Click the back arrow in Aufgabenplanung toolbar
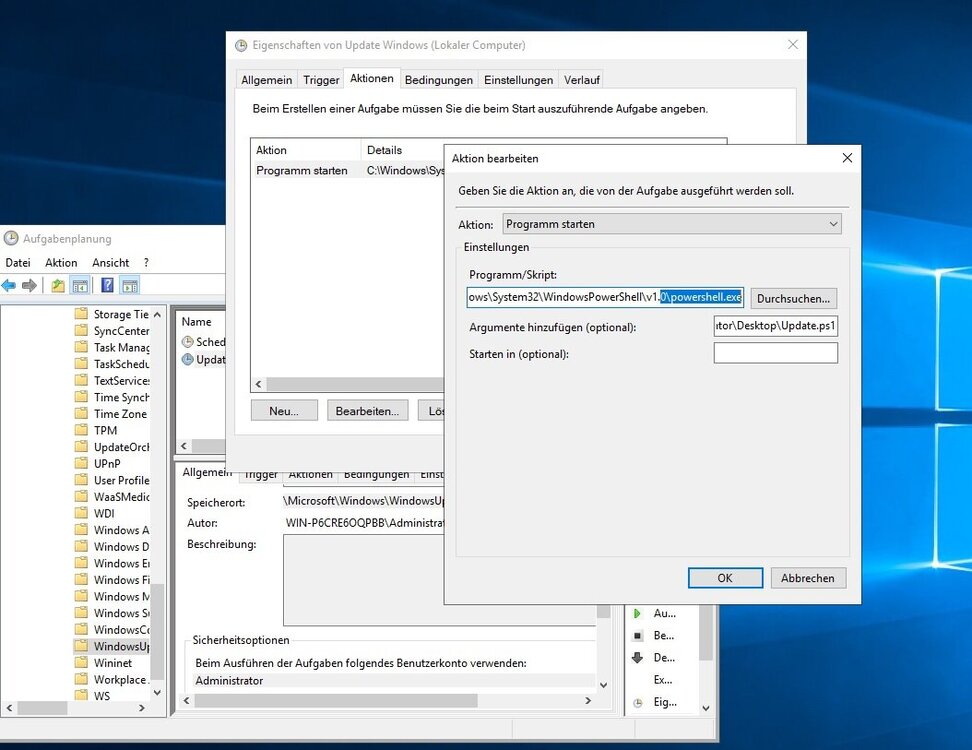 (9, 285)
